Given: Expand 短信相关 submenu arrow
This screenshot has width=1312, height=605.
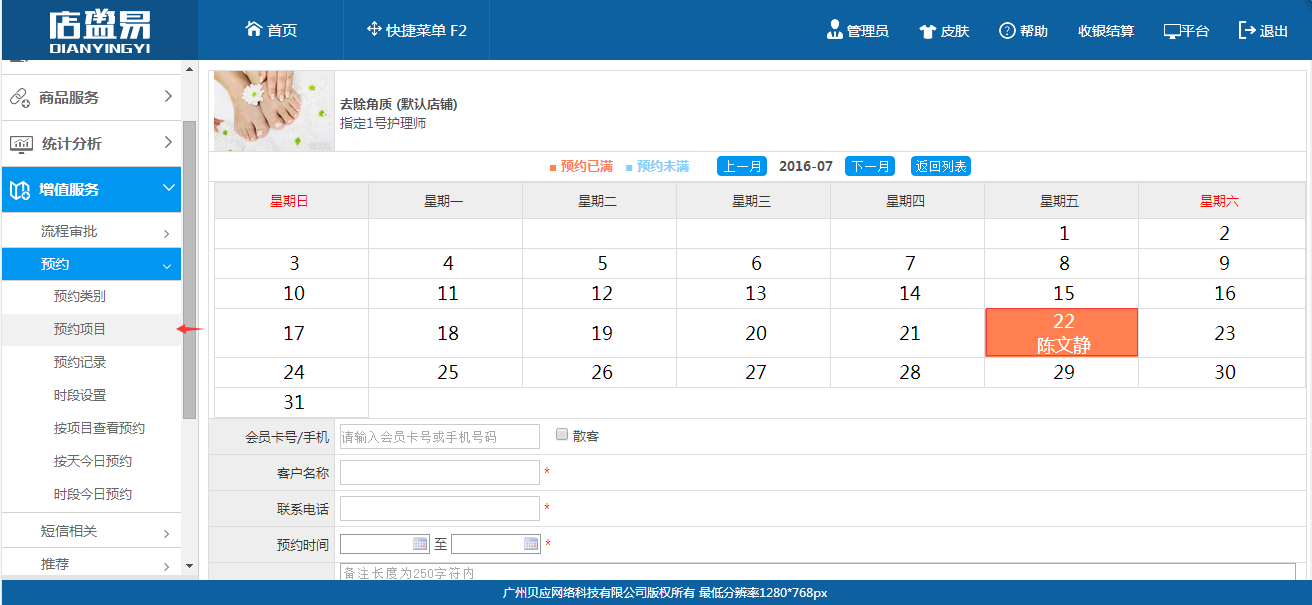Looking at the screenshot, I should tap(167, 534).
